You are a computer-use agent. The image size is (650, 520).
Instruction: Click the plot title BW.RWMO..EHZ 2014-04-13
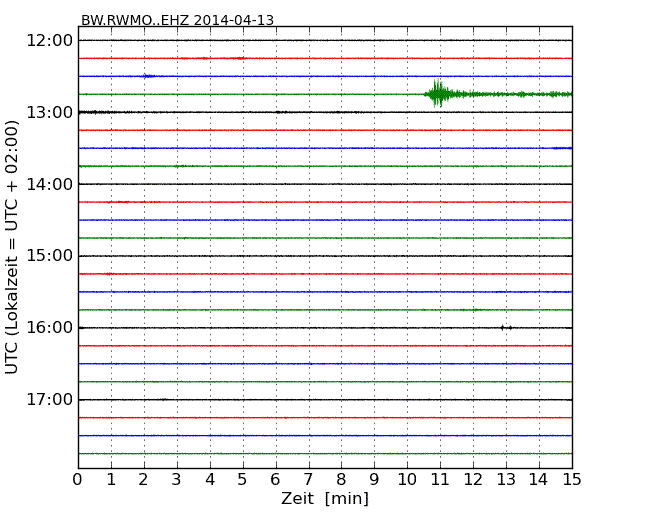click(x=177, y=20)
